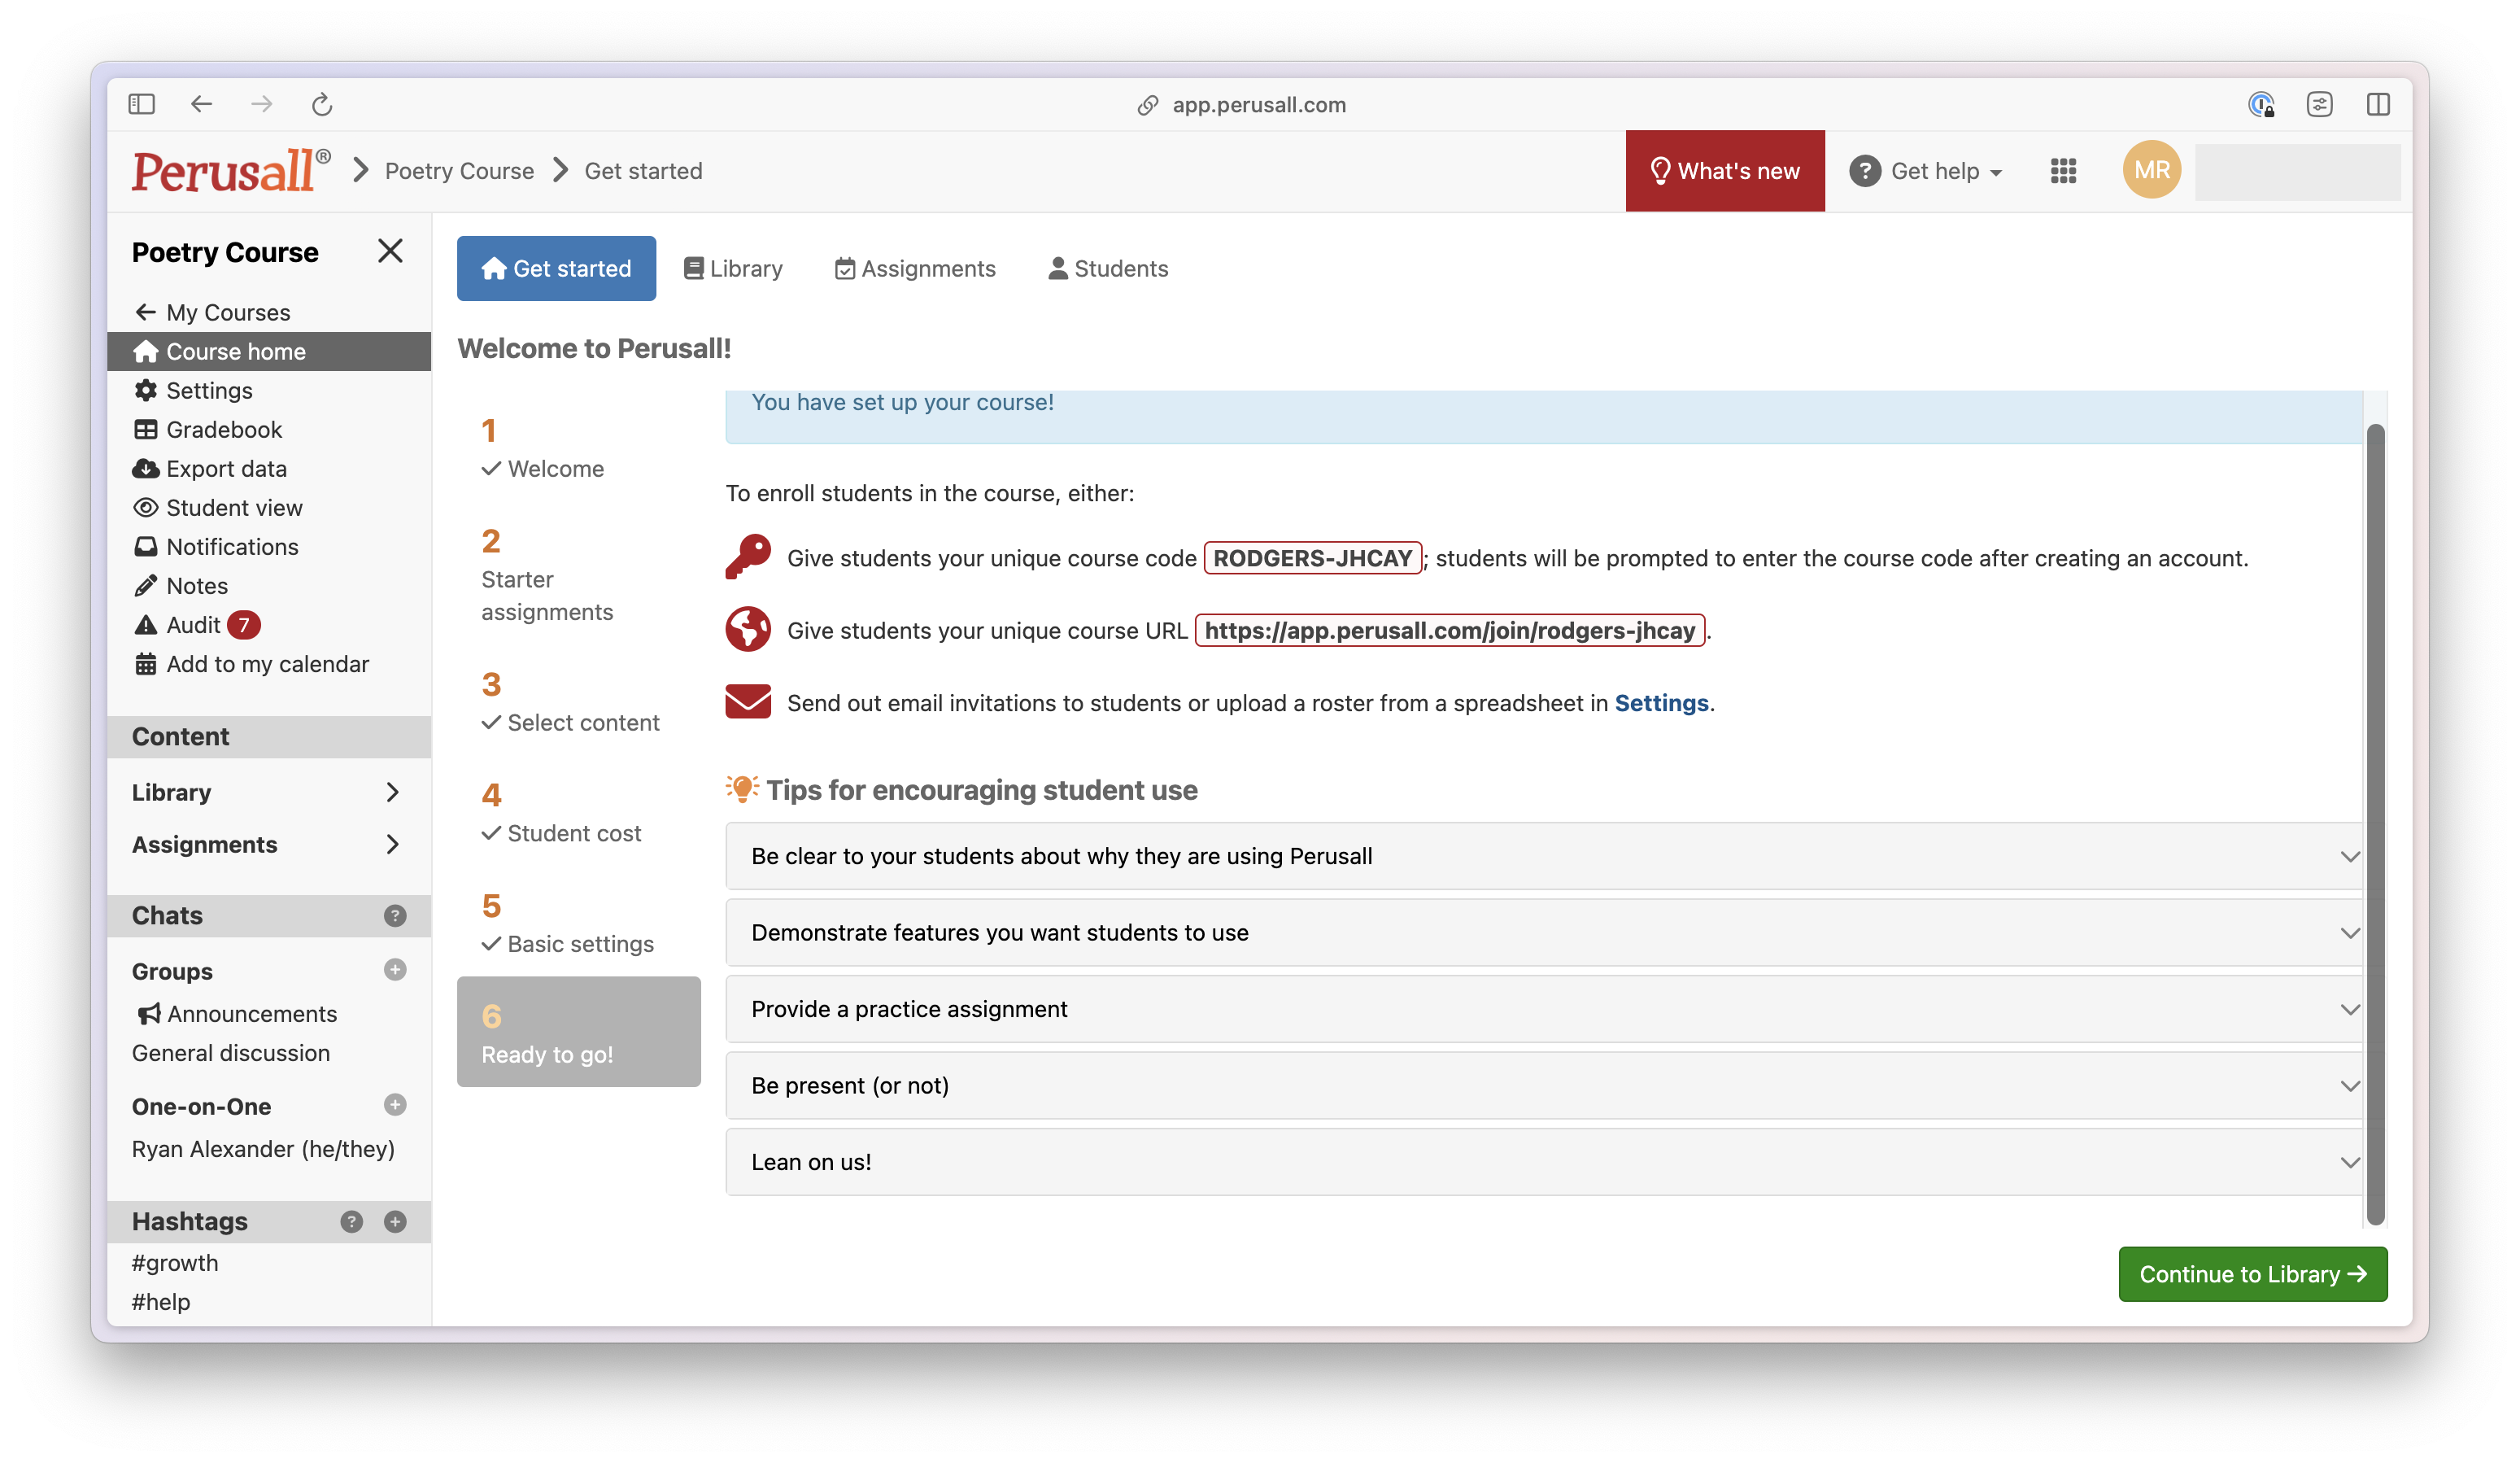Click the course URL rodgers-jhcay link
The width and height of the screenshot is (2520, 1463).
[1450, 631]
